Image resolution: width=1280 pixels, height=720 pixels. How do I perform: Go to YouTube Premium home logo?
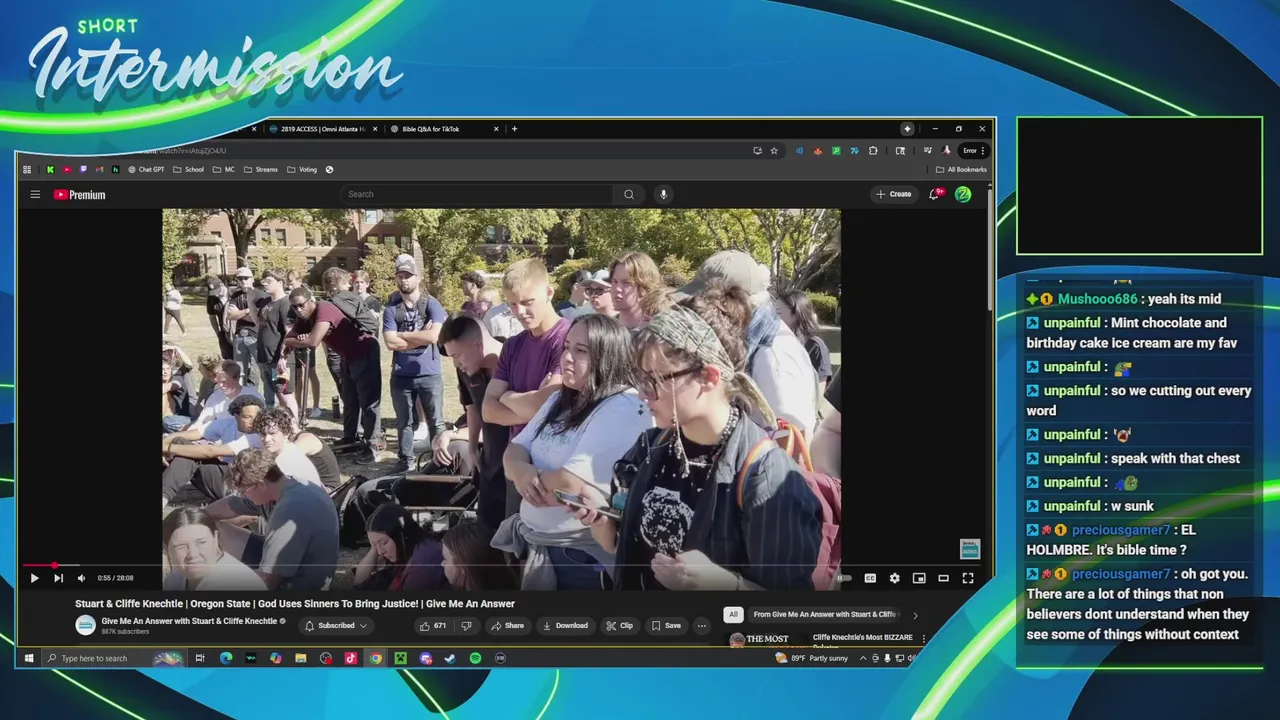pyautogui.click(x=79, y=195)
